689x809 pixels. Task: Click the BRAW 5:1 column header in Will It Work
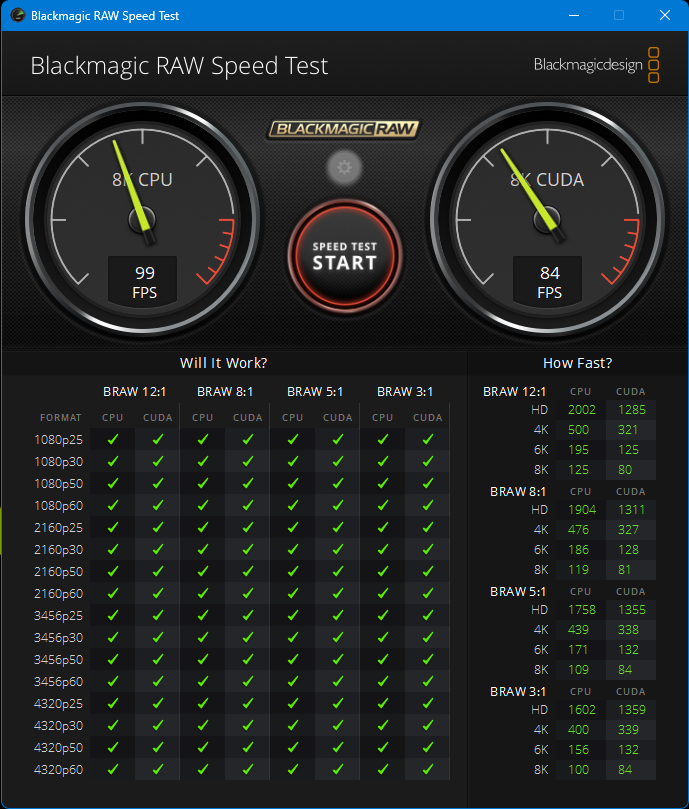pyautogui.click(x=315, y=392)
